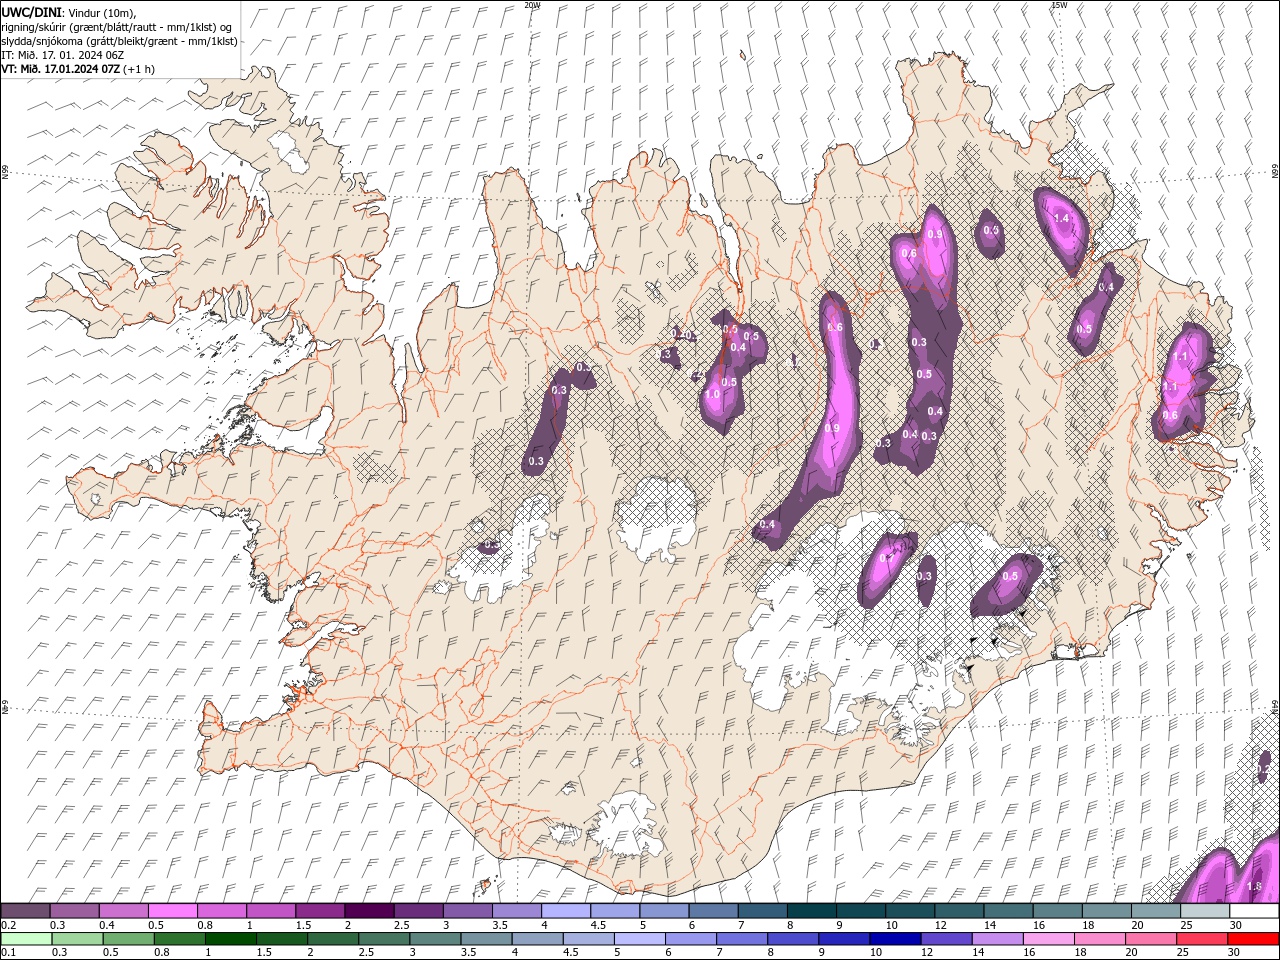This screenshot has height=960, width=1280.
Task: Select the 8 dark teal snow scale swatch
Action: pyautogui.click(x=812, y=911)
